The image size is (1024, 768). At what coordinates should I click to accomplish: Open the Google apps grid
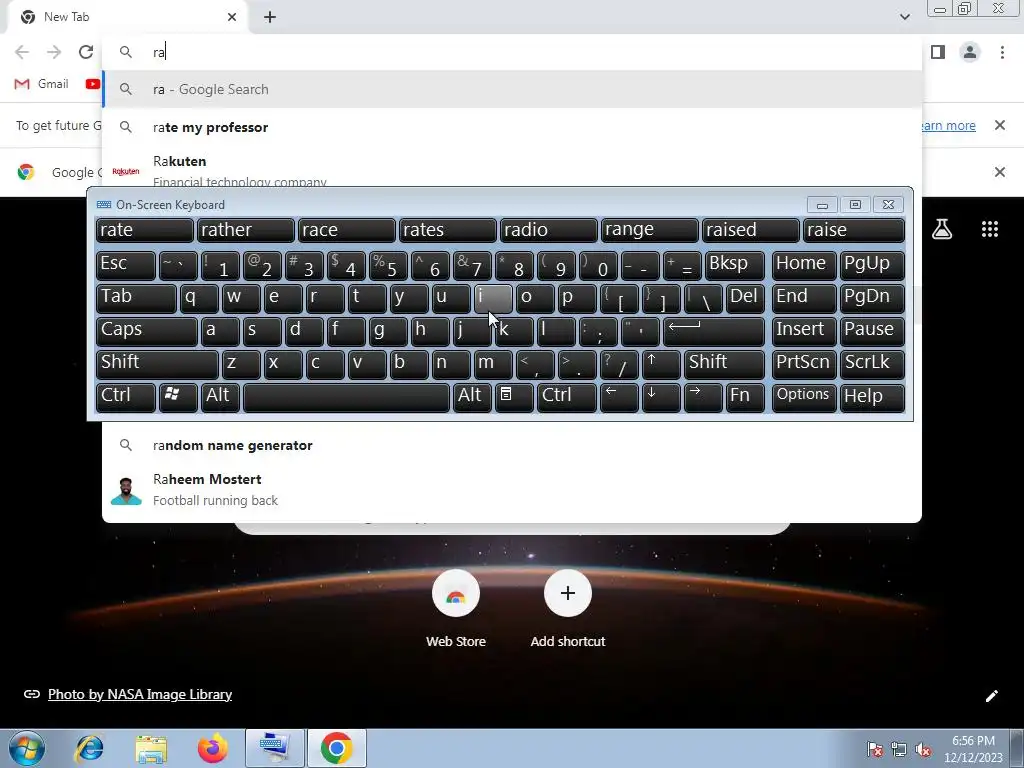coord(989,229)
